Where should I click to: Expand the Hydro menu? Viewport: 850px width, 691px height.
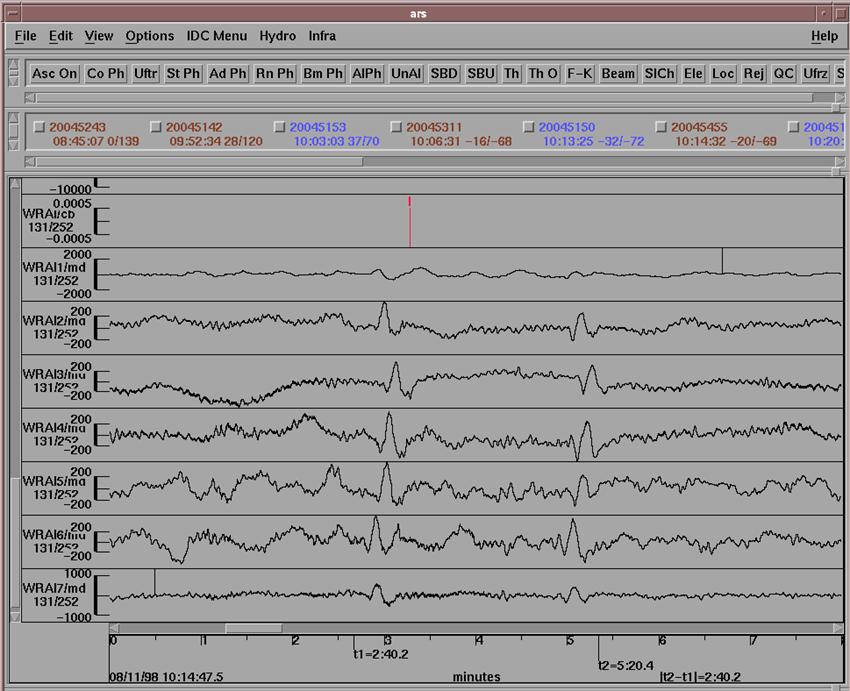277,36
